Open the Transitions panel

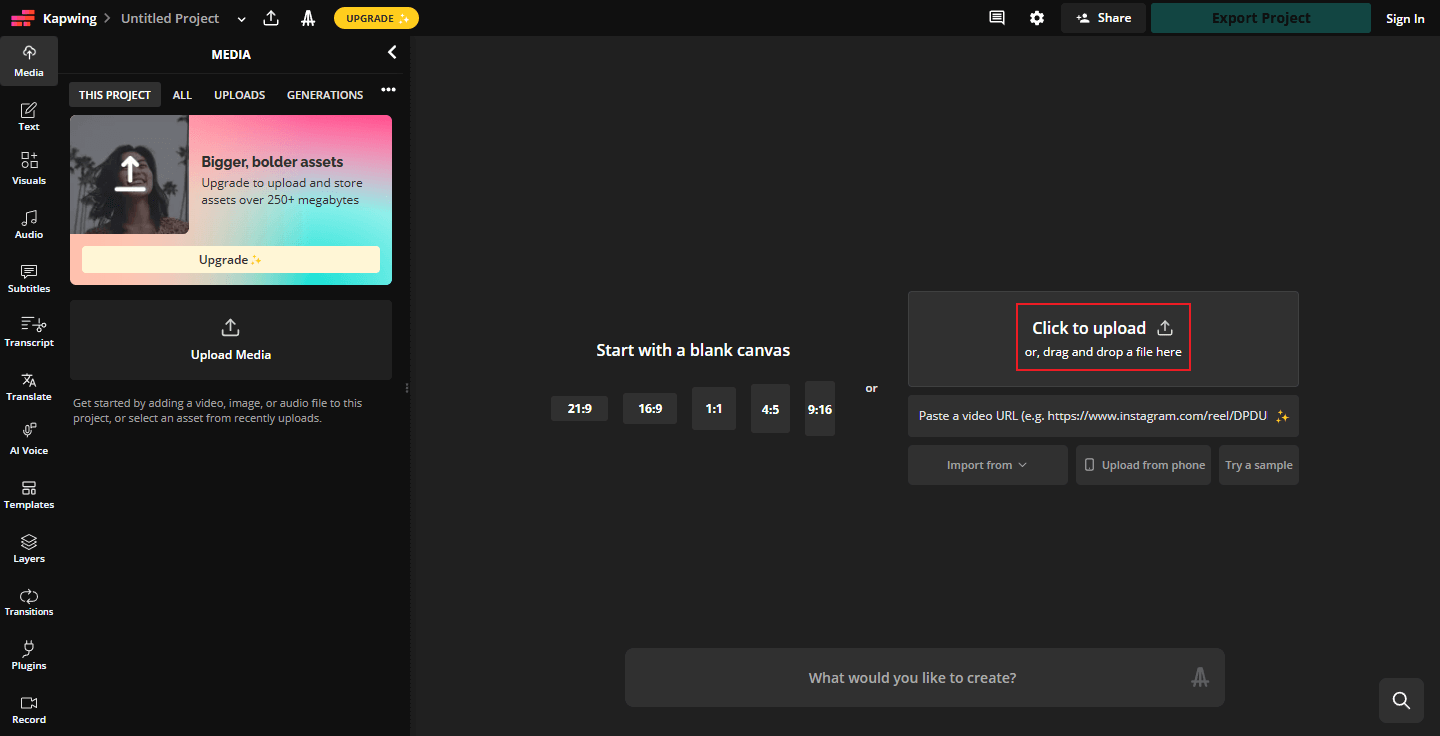(28, 600)
